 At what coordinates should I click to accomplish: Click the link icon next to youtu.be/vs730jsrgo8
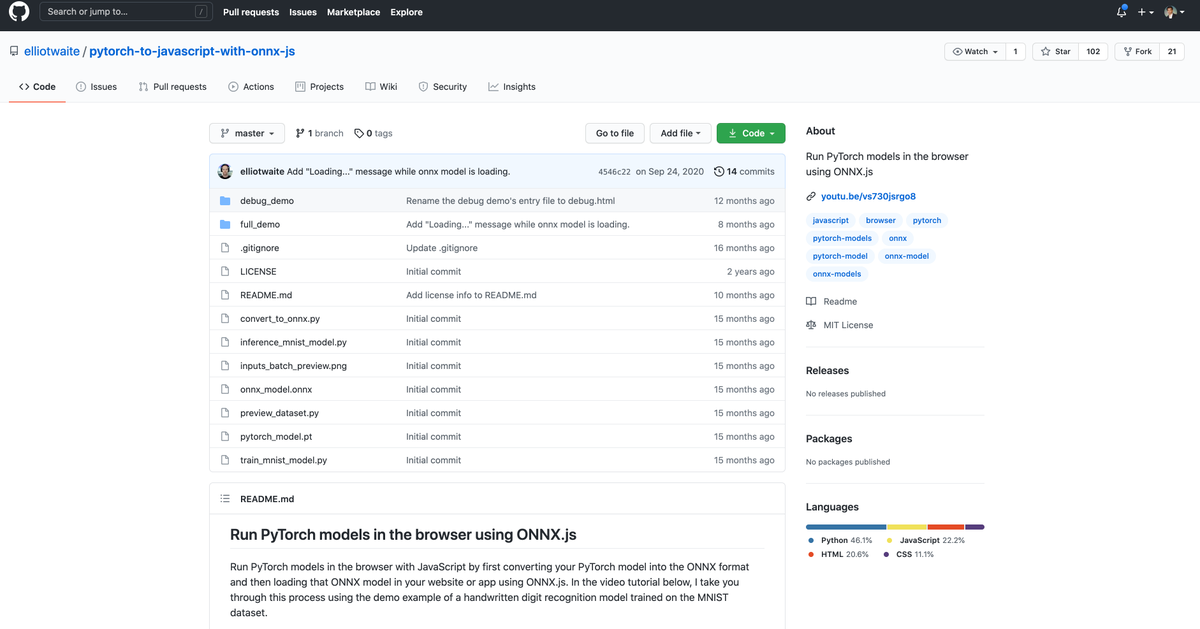810,196
